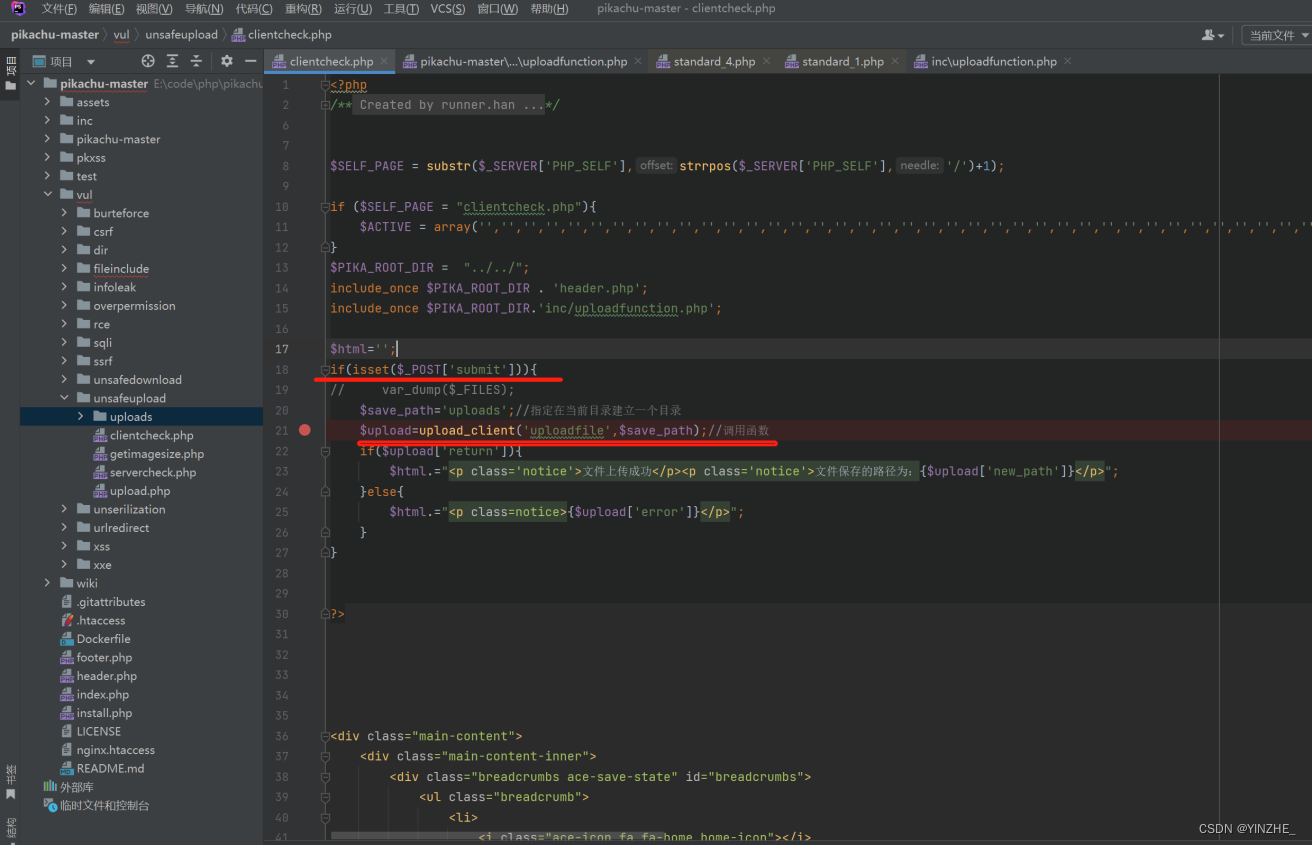Screen dimensions: 1312x845
Task: Fold the if block at line 10
Action: click(x=324, y=207)
